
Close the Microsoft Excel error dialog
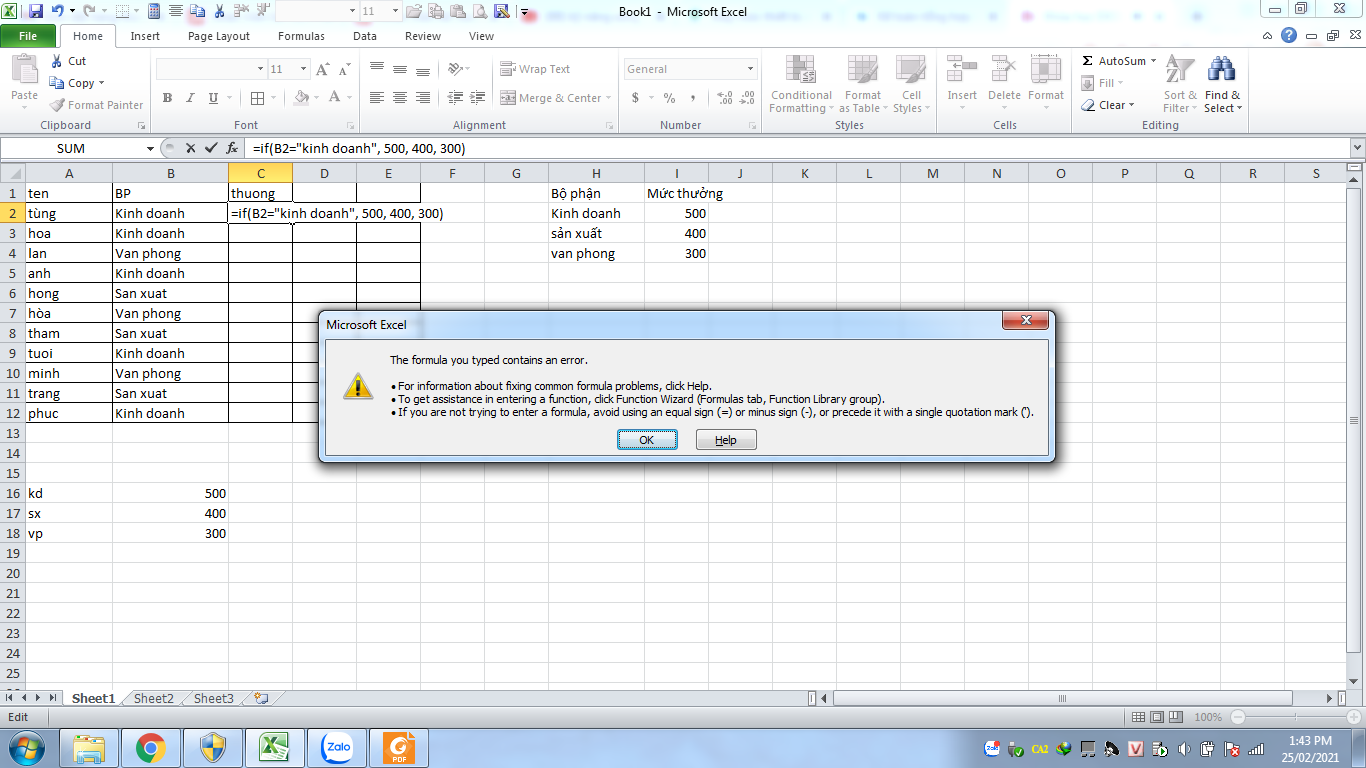click(1025, 321)
